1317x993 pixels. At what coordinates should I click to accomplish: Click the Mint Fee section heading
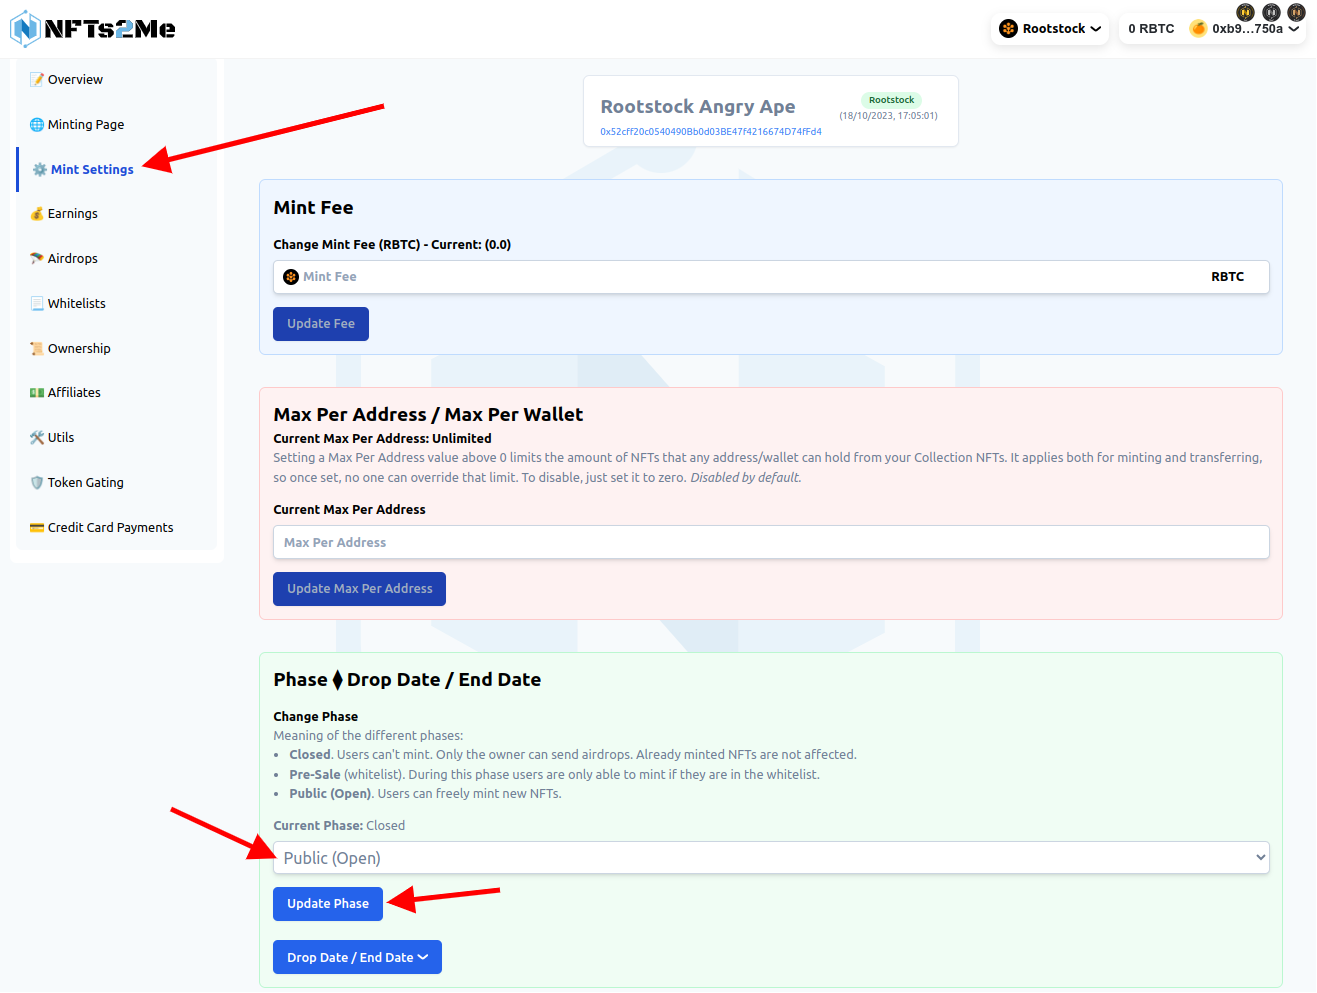(x=313, y=207)
